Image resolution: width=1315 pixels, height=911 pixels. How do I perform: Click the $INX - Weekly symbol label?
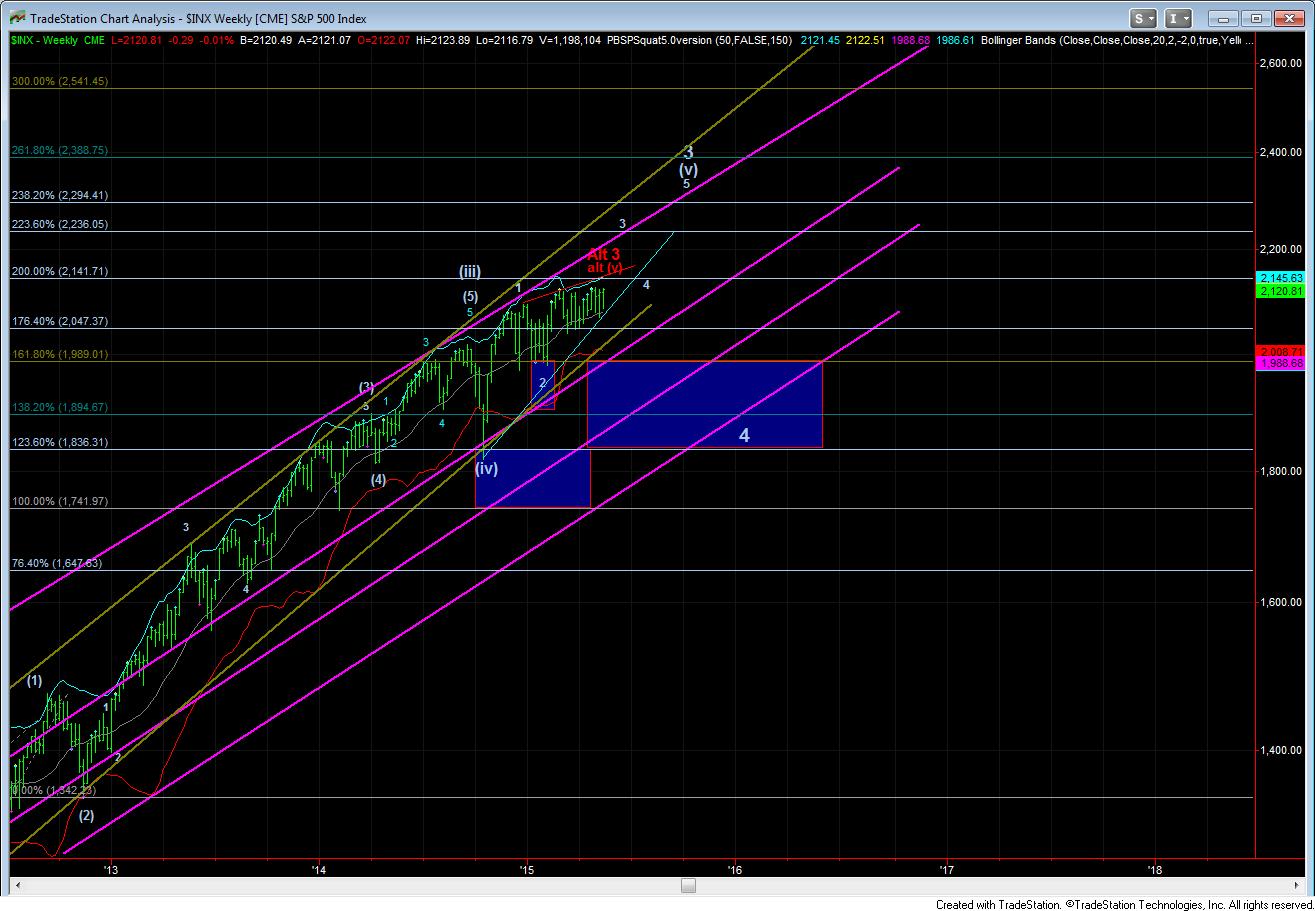(46, 39)
